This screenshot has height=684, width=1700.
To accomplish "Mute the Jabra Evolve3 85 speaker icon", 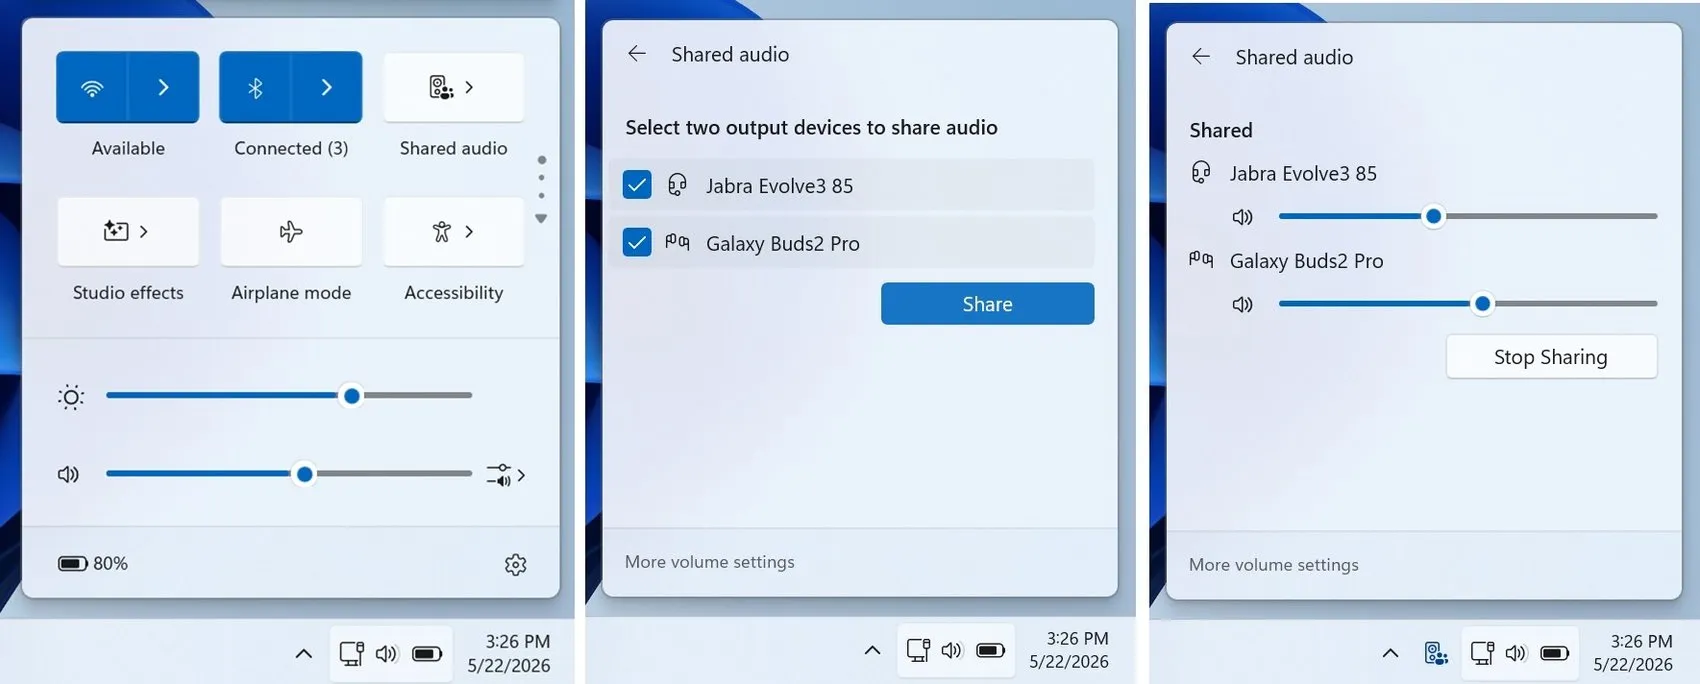I will click(x=1242, y=217).
